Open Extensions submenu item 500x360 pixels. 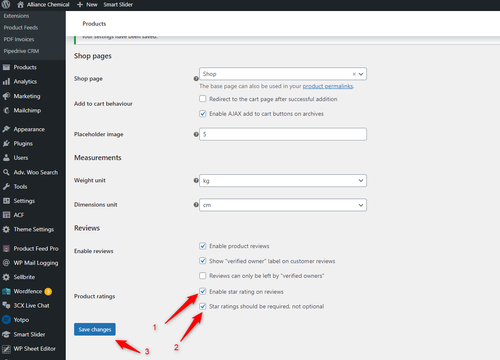16,16
